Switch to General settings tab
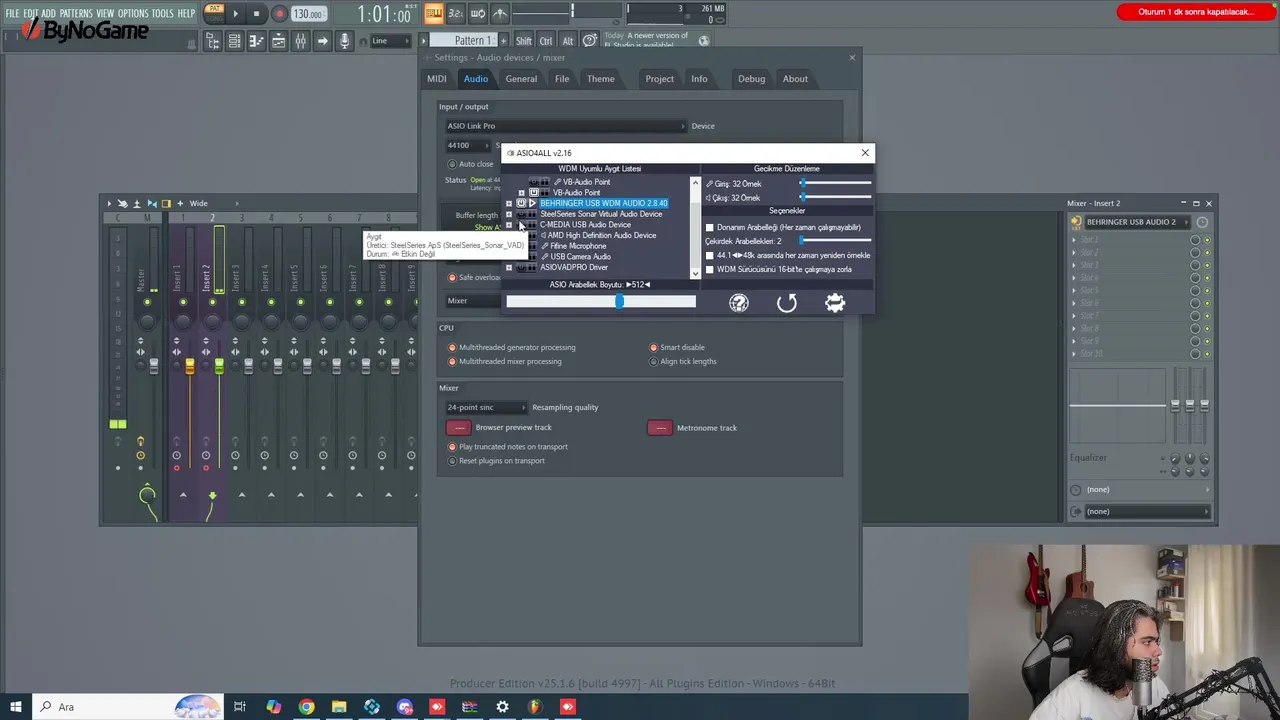 tap(521, 79)
